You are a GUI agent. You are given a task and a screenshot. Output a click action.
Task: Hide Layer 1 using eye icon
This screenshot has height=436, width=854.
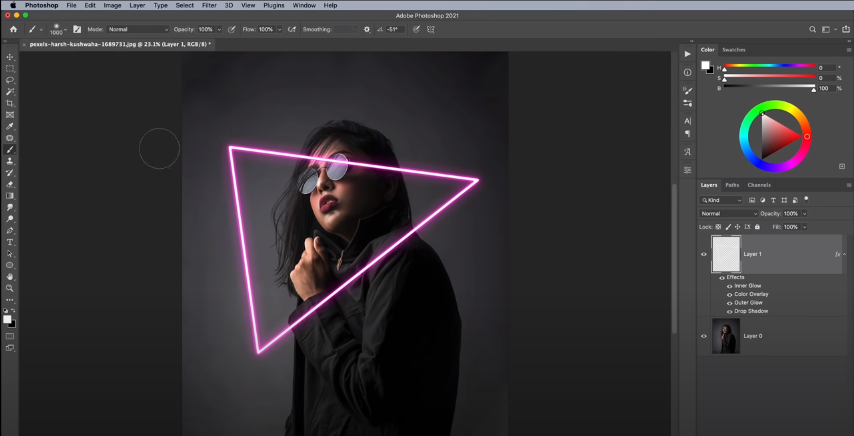[703, 255]
